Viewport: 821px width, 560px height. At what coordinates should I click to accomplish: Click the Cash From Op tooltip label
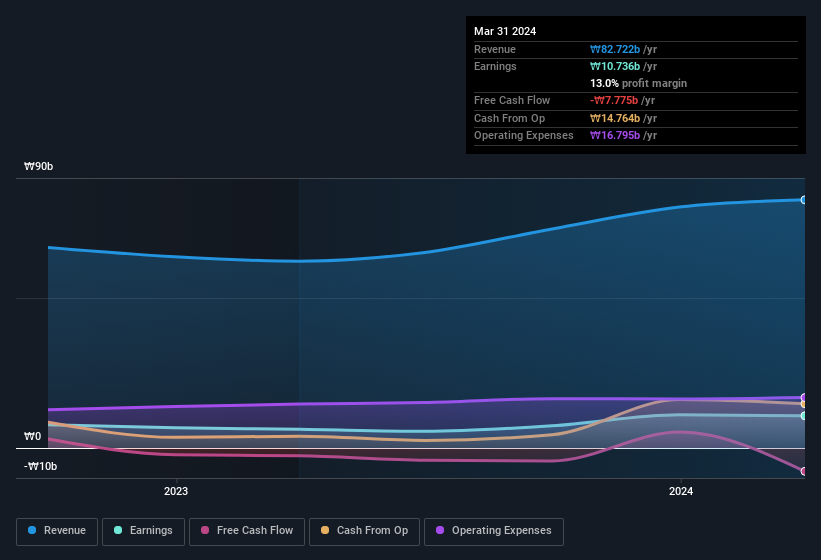coord(509,118)
